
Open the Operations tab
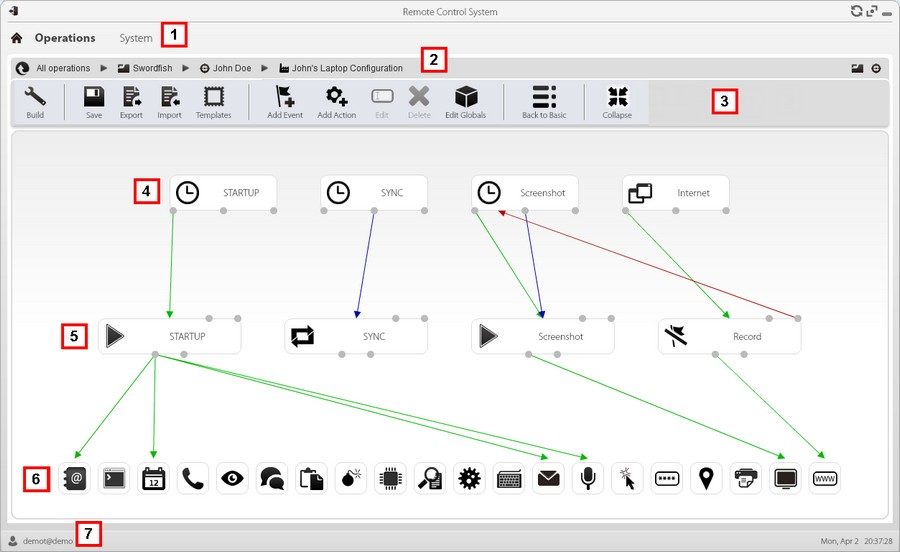tap(65, 38)
